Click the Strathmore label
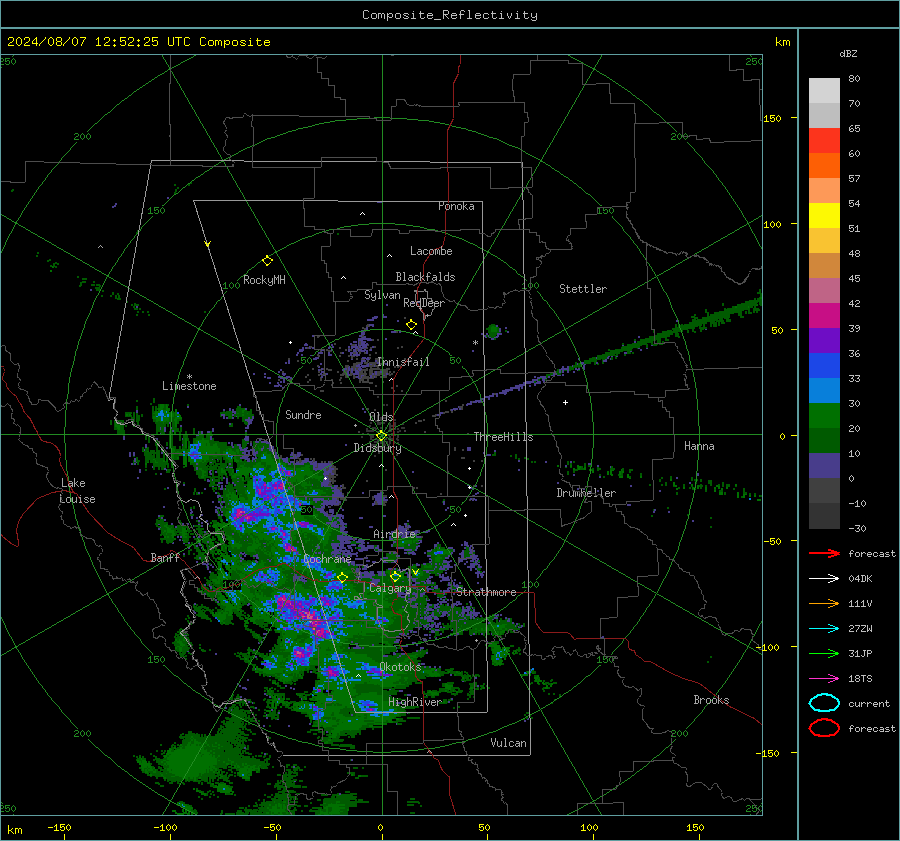900x841 pixels. point(486,592)
